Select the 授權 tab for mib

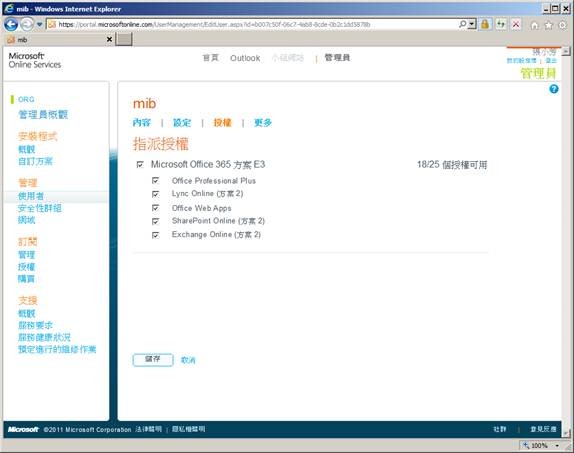click(223, 123)
